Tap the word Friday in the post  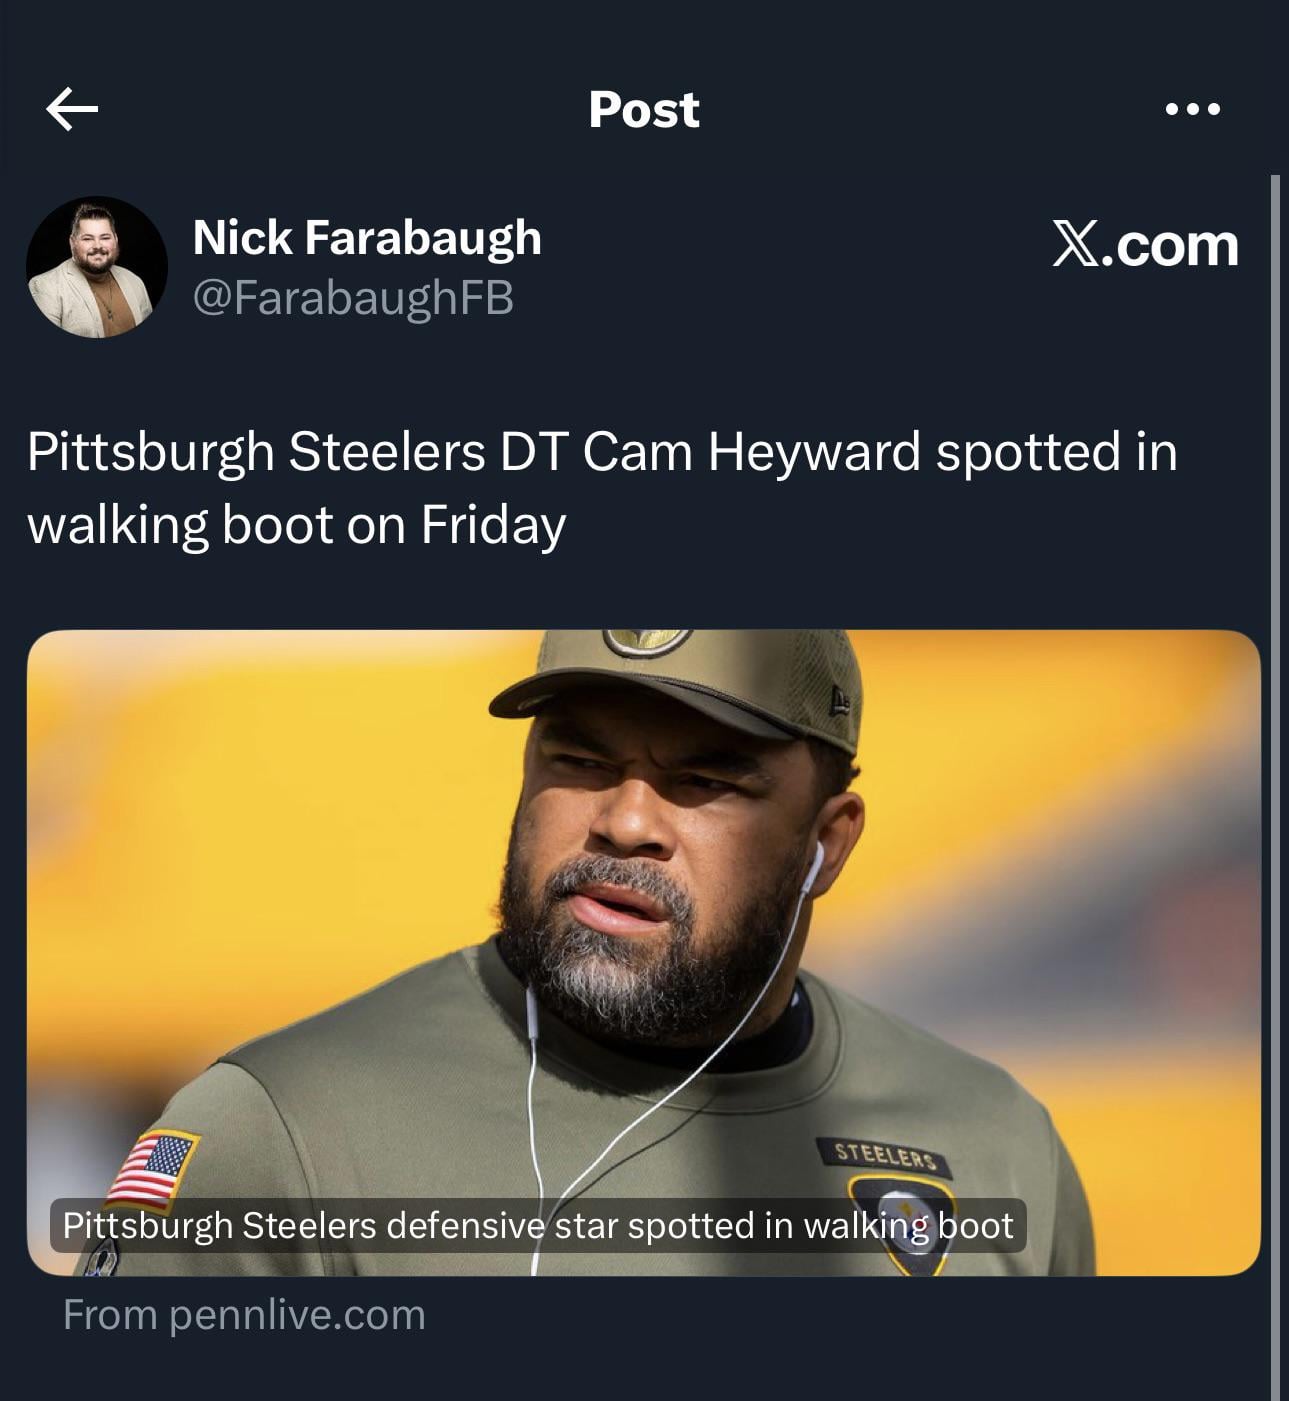(x=493, y=525)
